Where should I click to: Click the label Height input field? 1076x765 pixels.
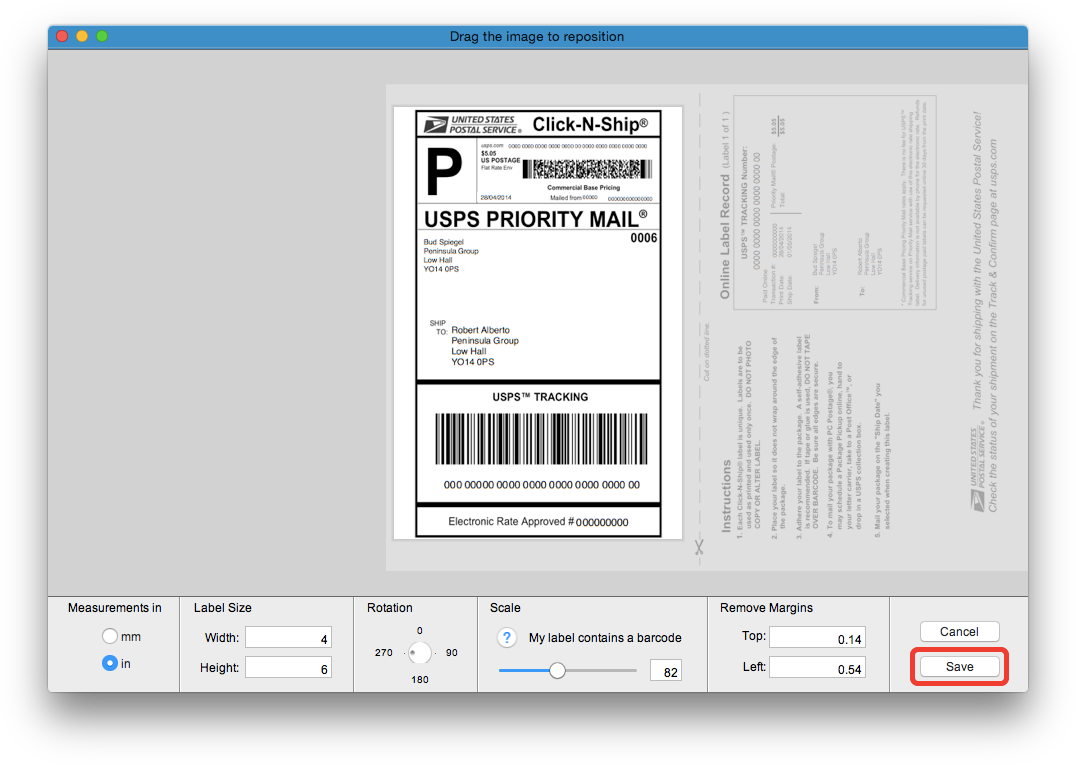pos(288,667)
